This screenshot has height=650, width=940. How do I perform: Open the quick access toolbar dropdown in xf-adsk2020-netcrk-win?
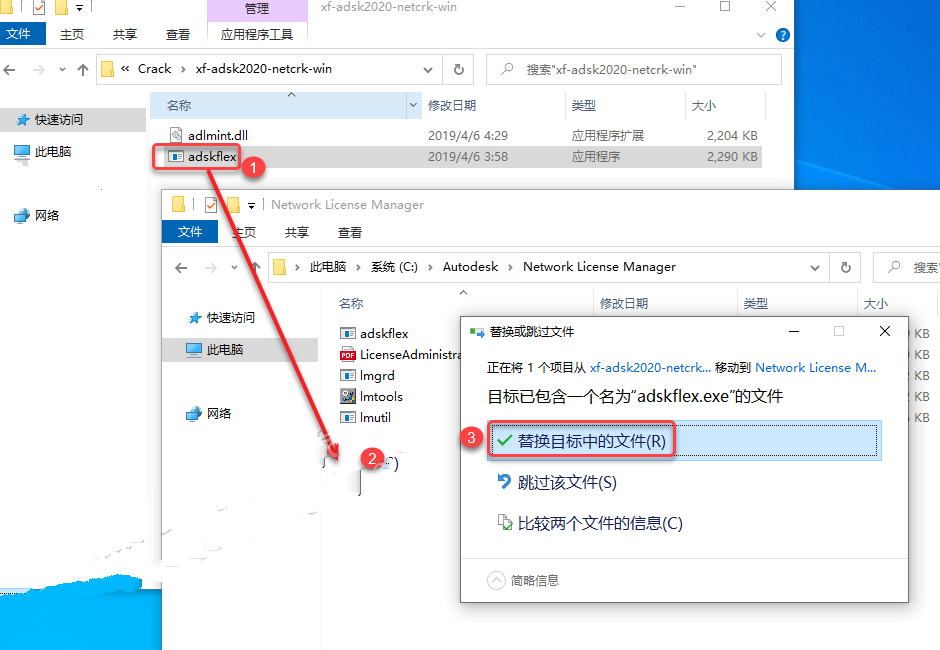coord(79,8)
